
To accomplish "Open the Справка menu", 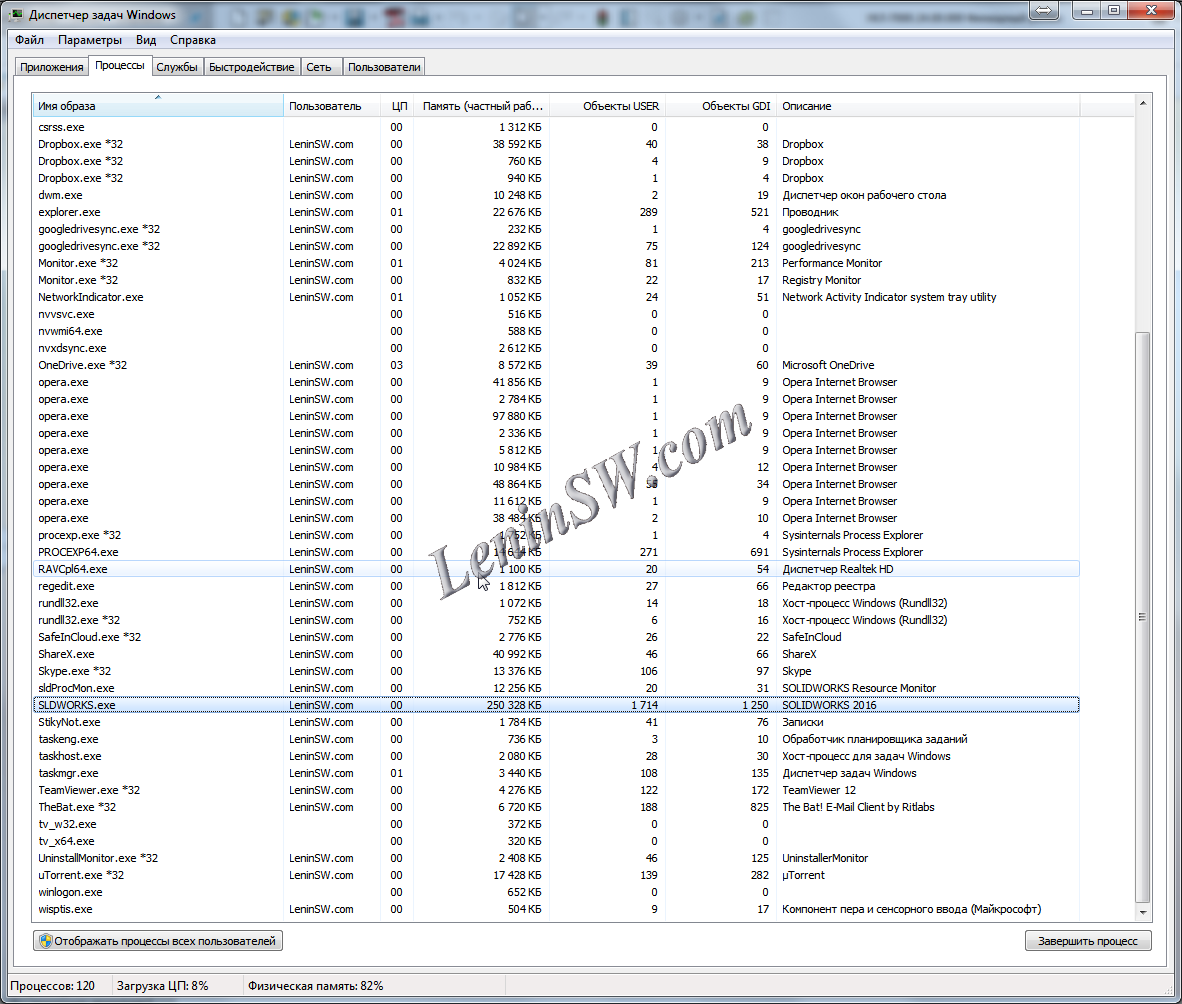I will point(192,40).
